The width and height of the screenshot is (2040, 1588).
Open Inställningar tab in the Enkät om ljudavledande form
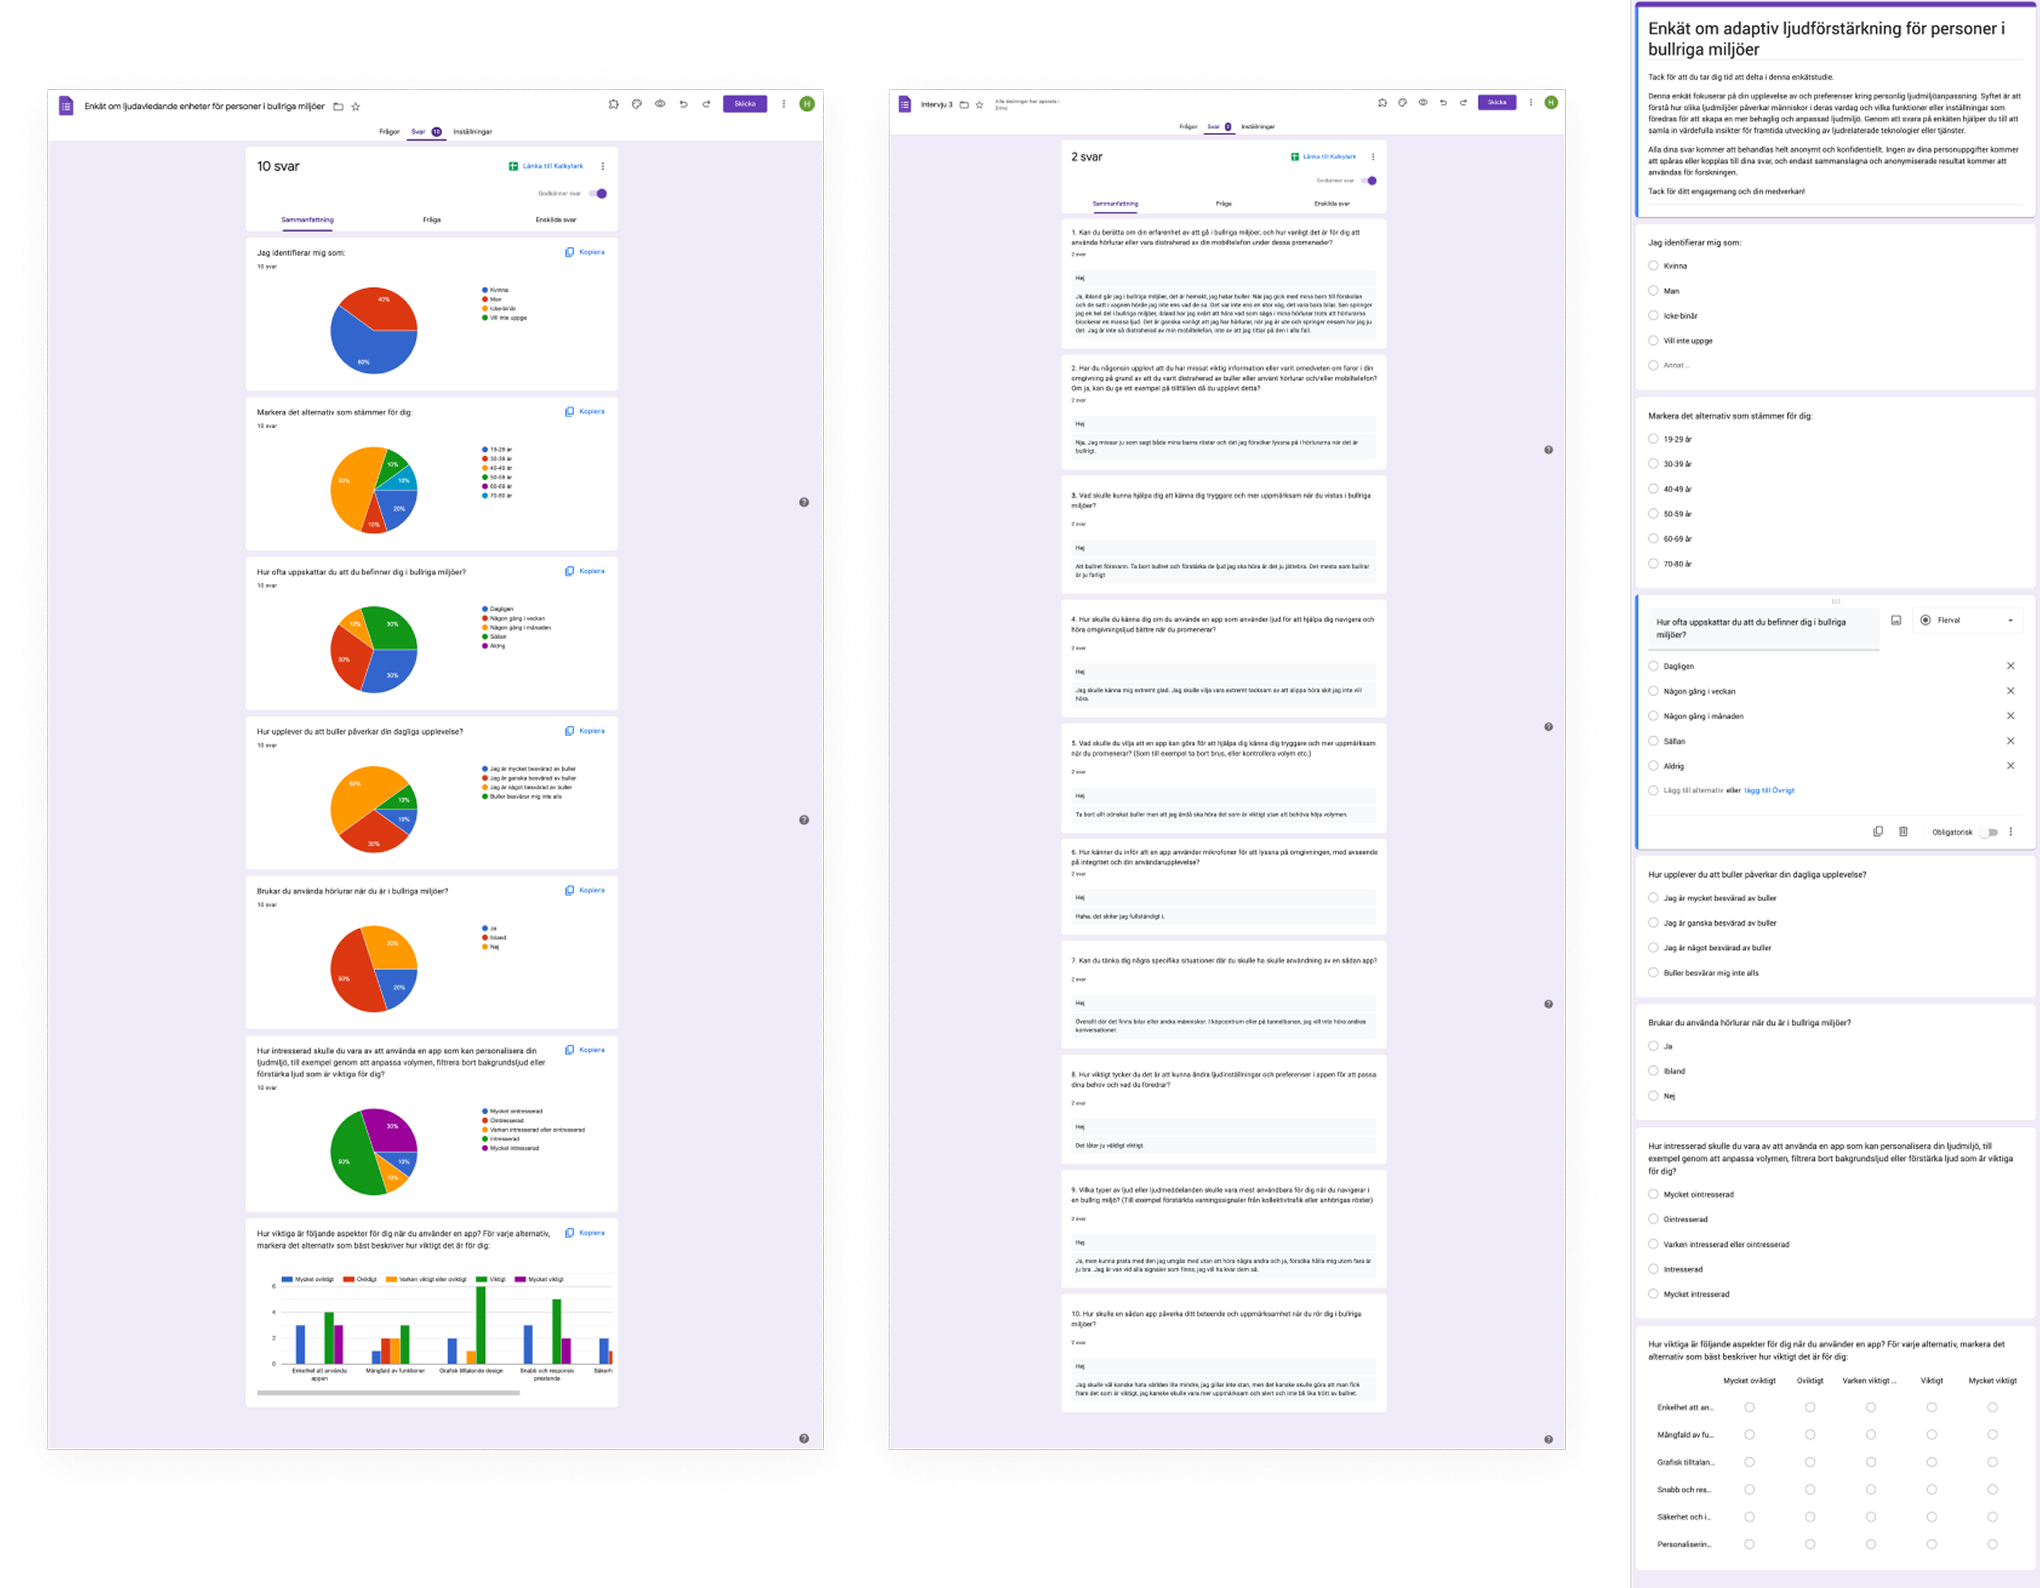(x=472, y=132)
